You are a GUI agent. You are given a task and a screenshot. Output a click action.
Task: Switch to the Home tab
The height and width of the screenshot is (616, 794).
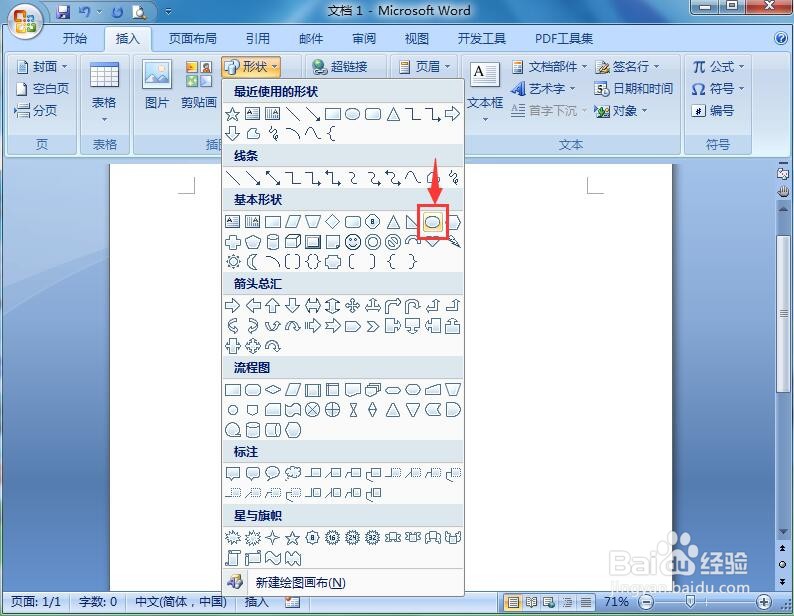75,38
